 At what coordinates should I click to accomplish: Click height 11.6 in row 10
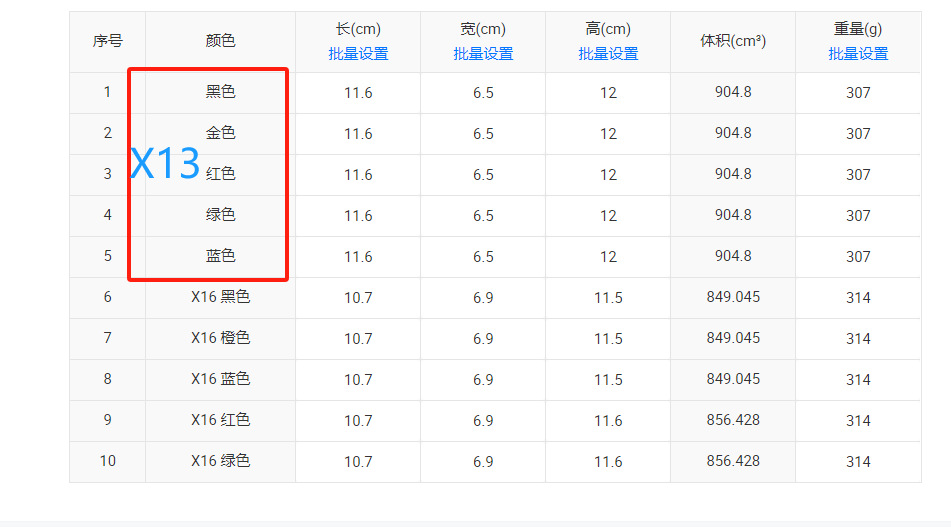click(x=608, y=462)
